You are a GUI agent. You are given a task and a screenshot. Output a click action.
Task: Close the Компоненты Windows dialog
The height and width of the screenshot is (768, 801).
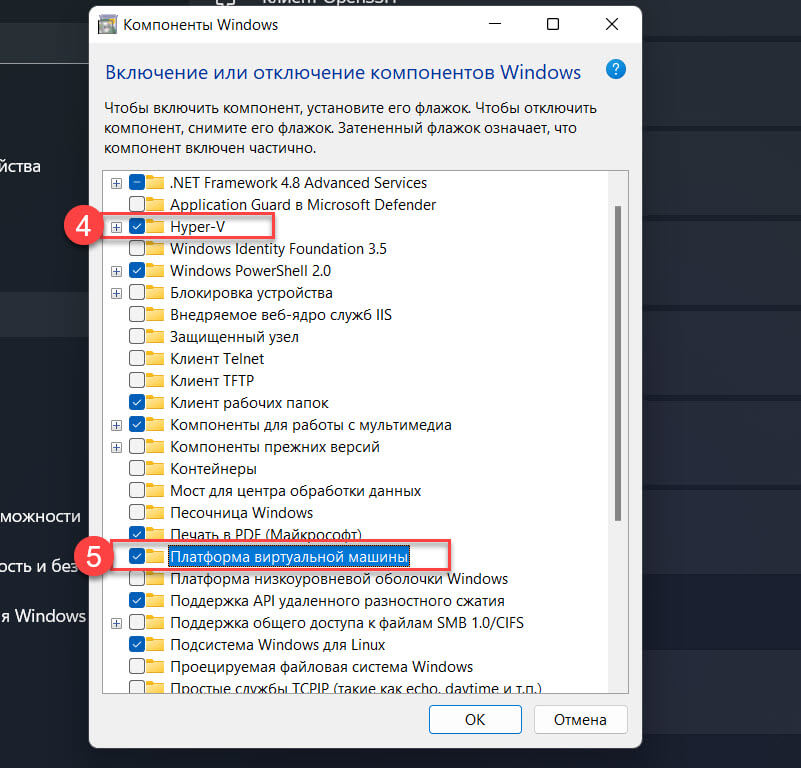coord(611,24)
